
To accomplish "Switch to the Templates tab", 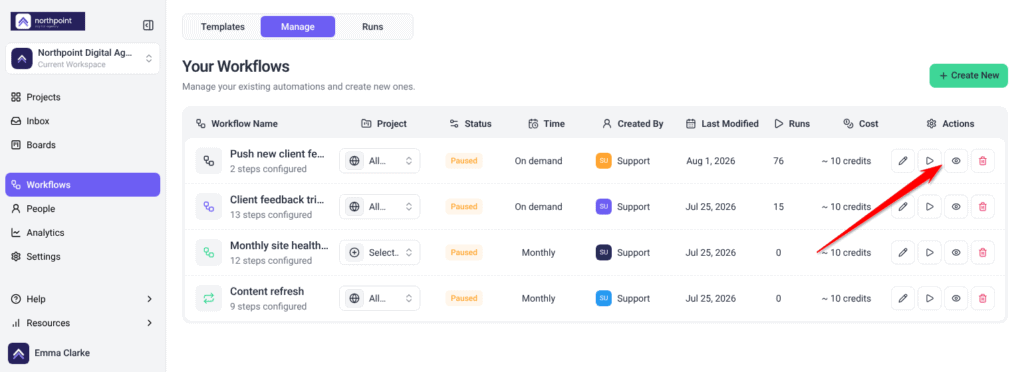I will point(223,27).
